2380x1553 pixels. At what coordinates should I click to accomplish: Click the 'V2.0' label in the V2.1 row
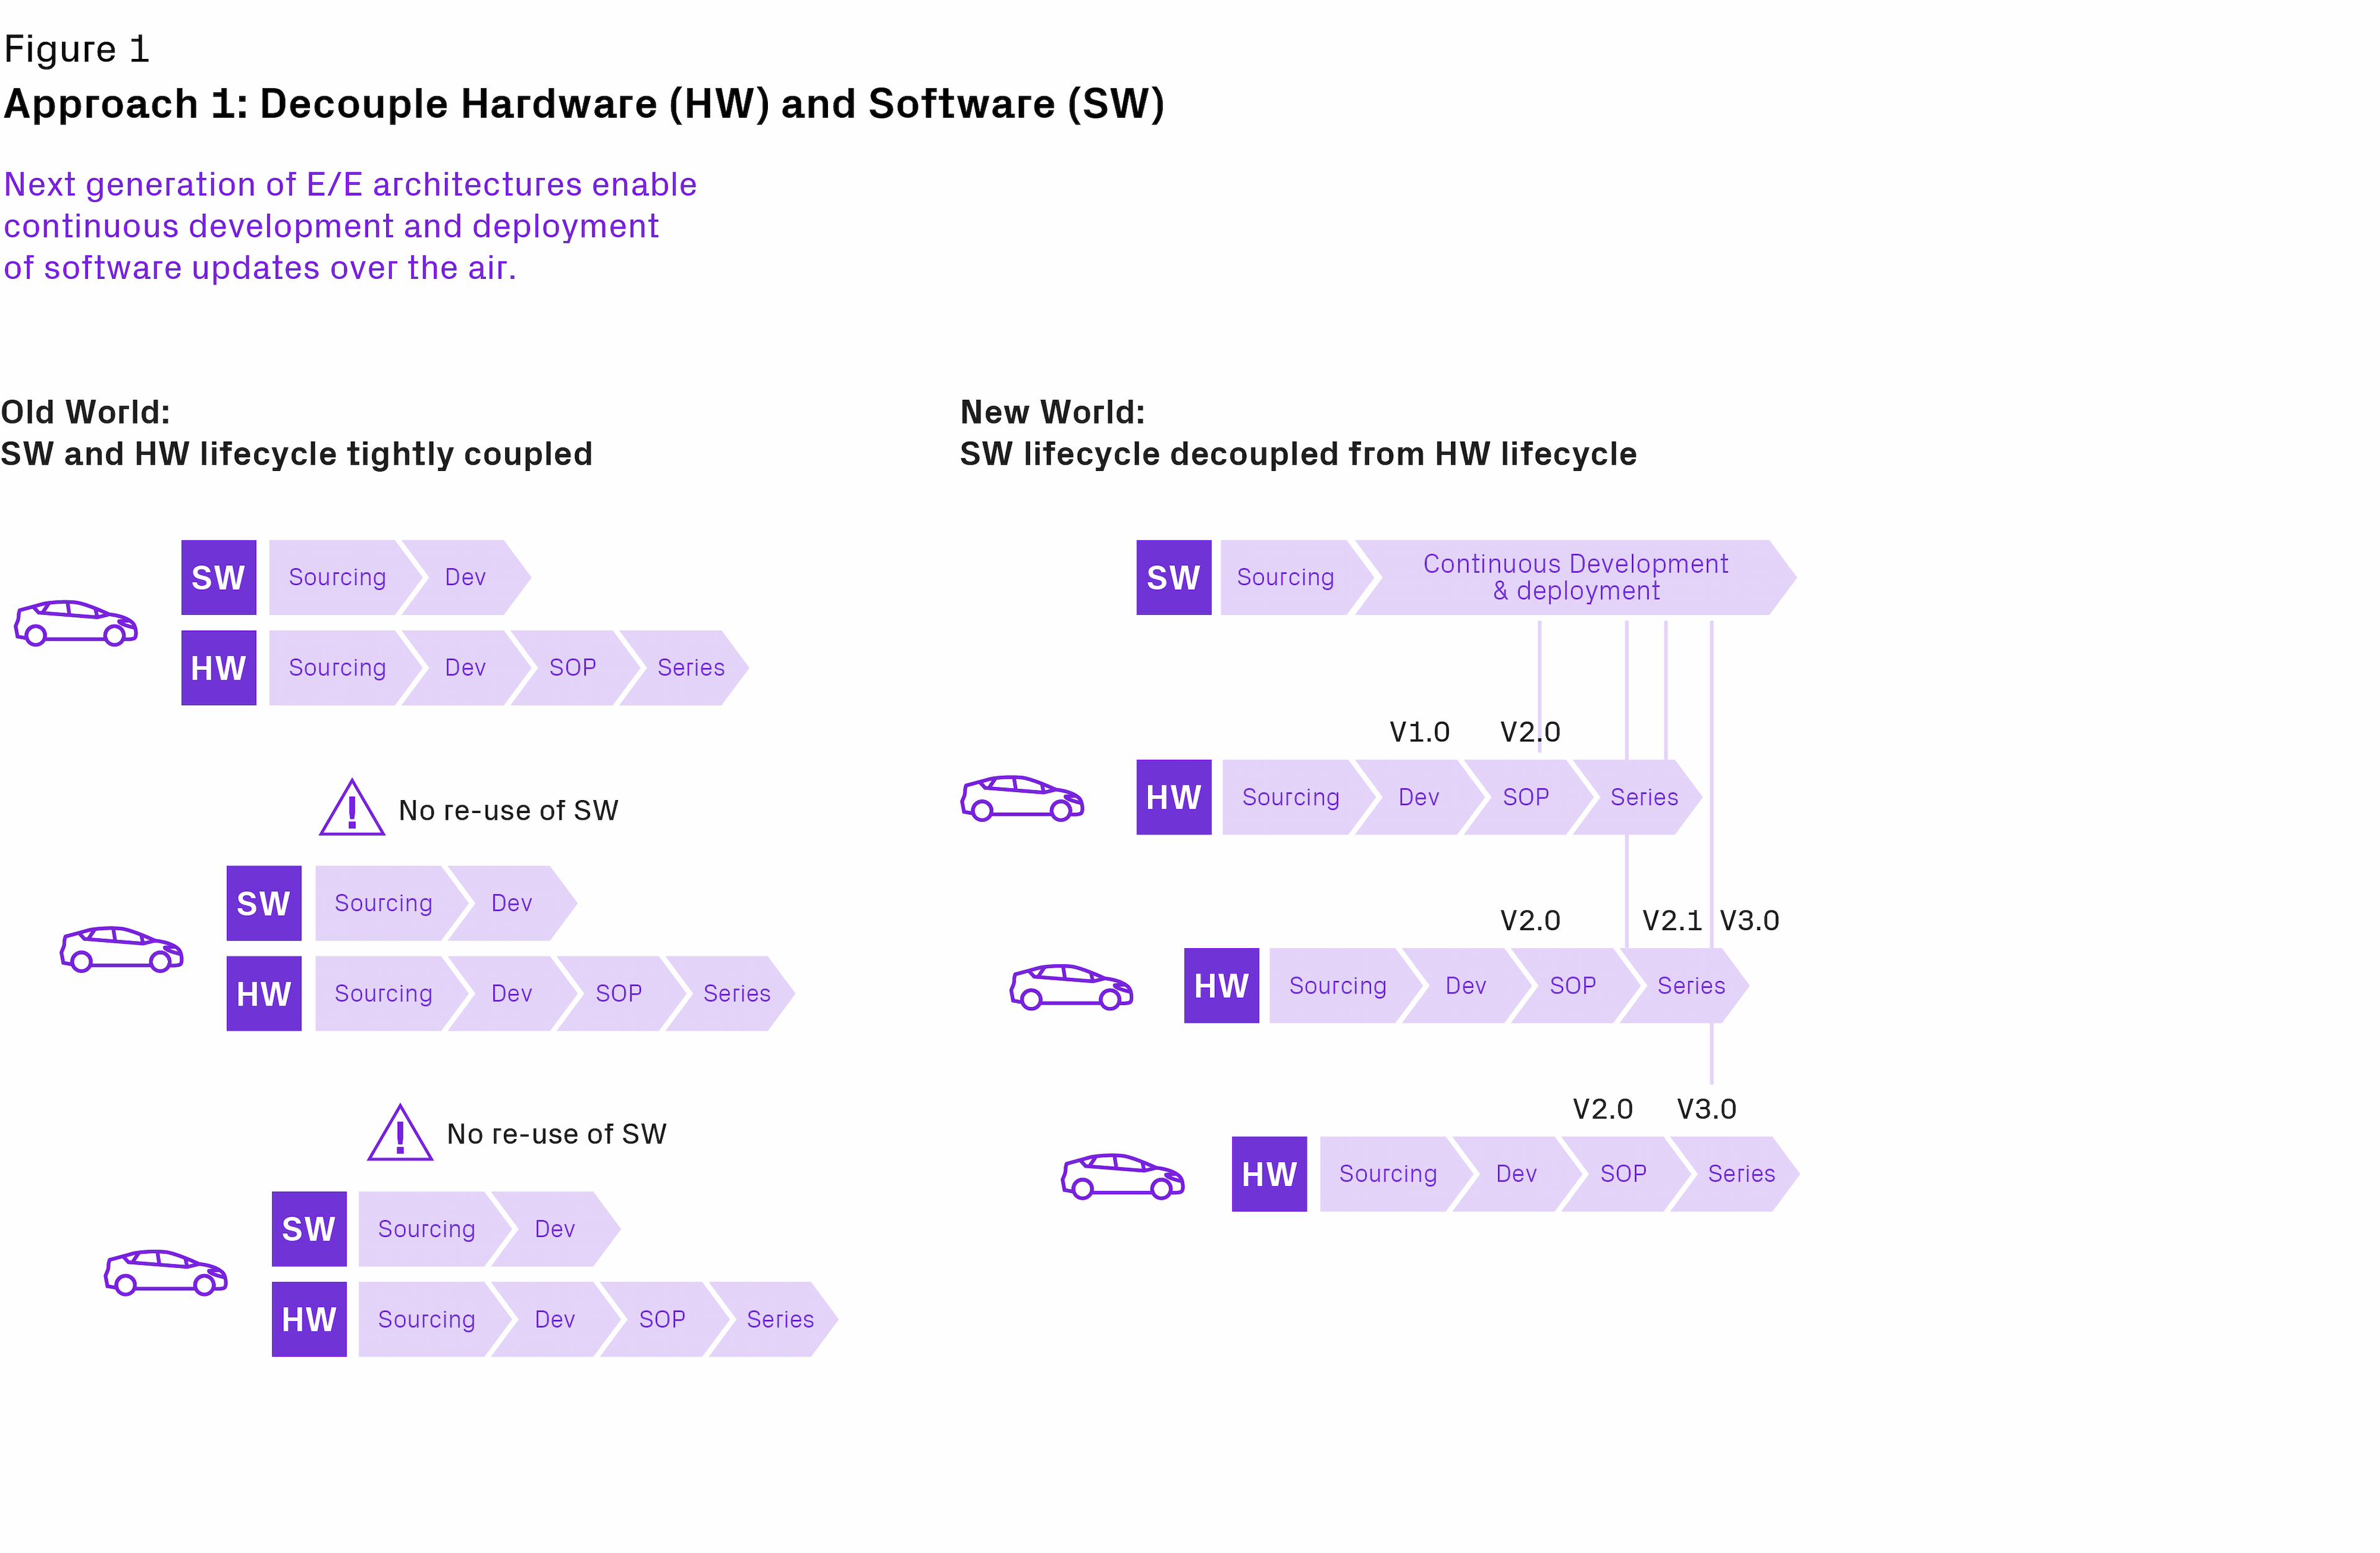(x=1531, y=921)
